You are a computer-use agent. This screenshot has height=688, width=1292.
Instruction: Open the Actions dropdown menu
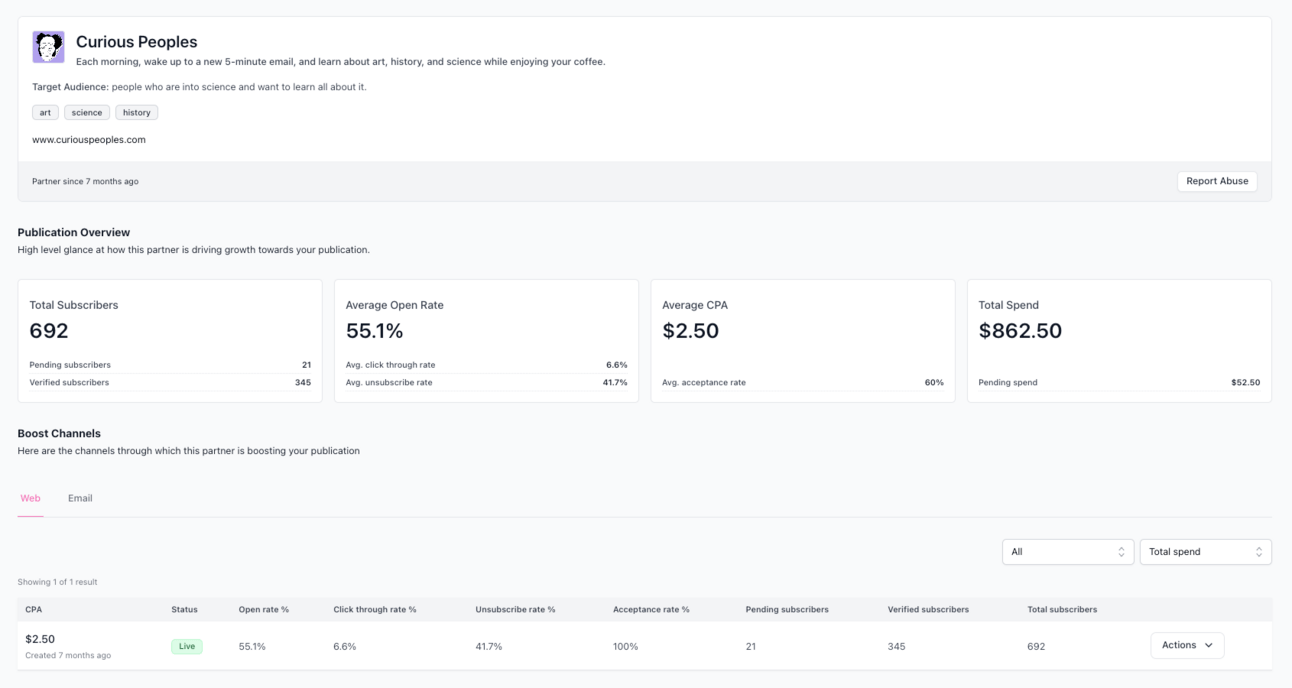(1187, 645)
